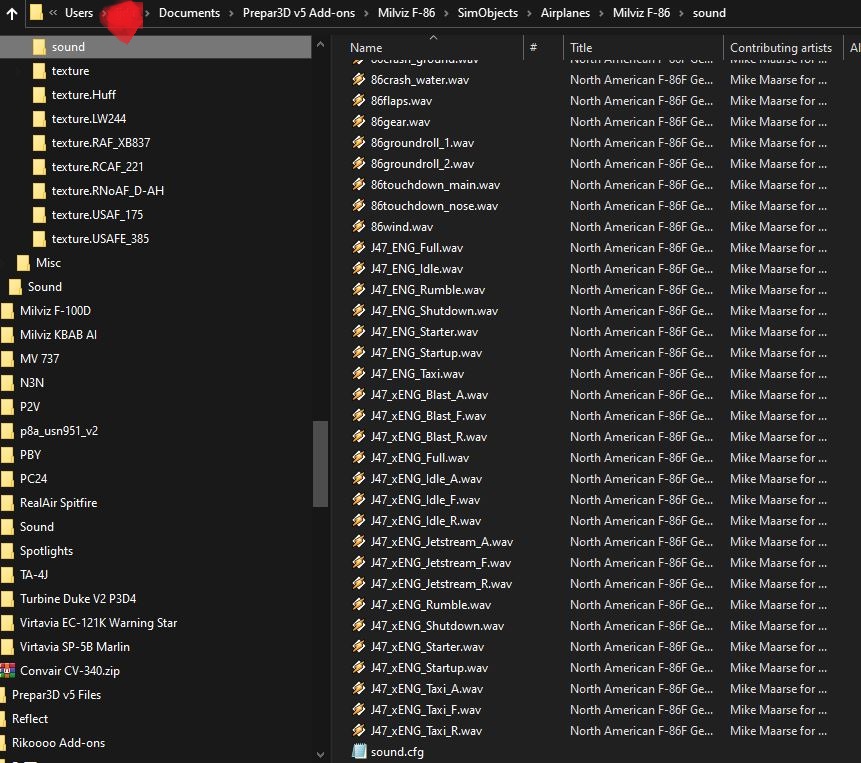Go to Documents in the address bar
The width and height of the screenshot is (861, 763).
pyautogui.click(x=189, y=13)
